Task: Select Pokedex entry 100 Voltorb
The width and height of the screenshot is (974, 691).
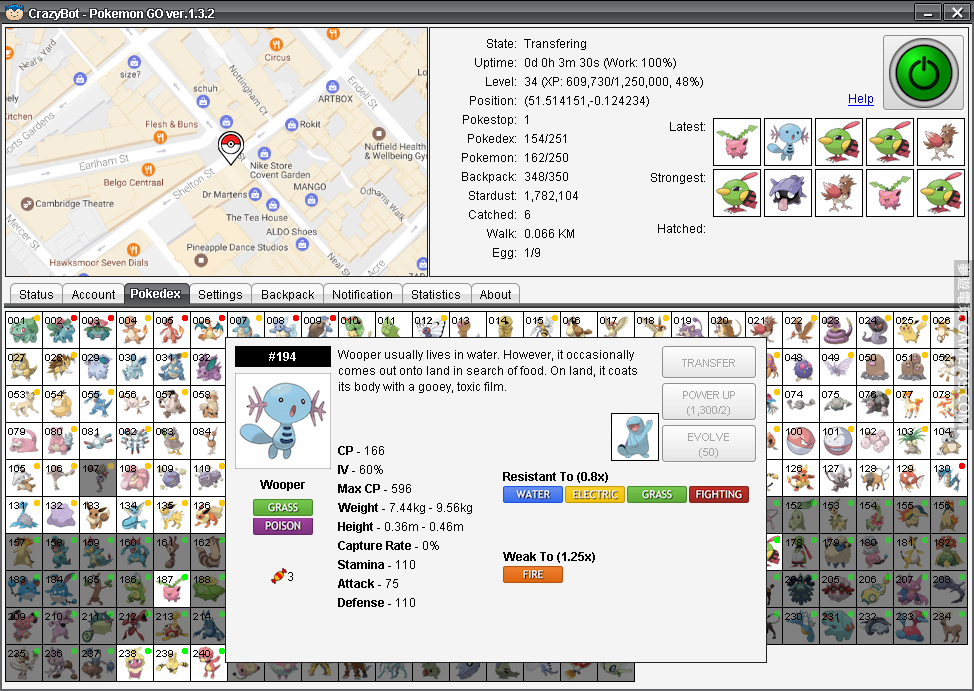Action: 800,441
